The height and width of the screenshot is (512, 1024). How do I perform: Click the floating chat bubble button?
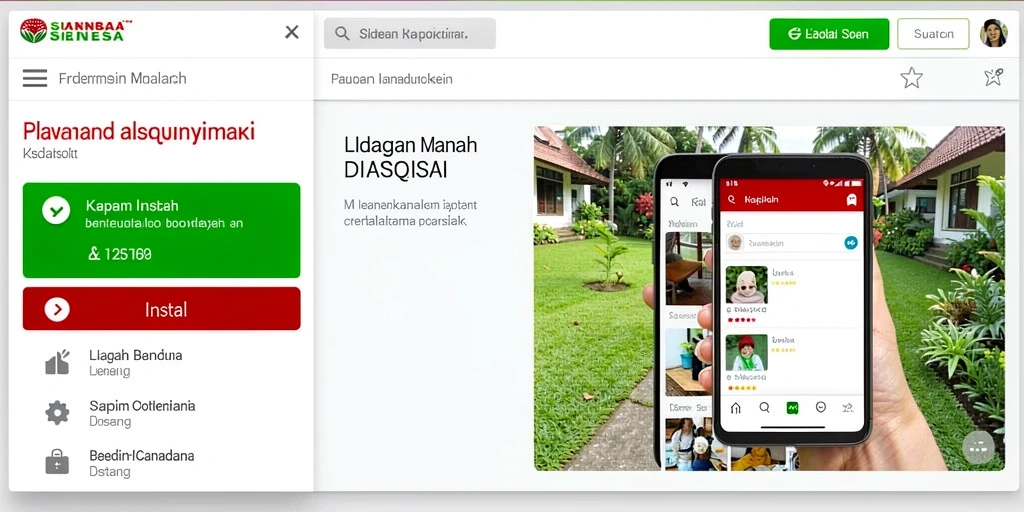(x=978, y=447)
